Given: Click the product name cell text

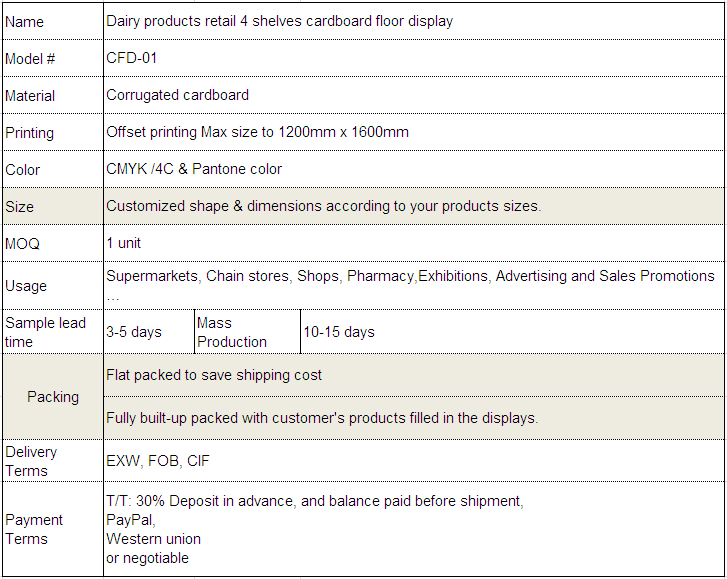Looking at the screenshot, I should [x=279, y=21].
